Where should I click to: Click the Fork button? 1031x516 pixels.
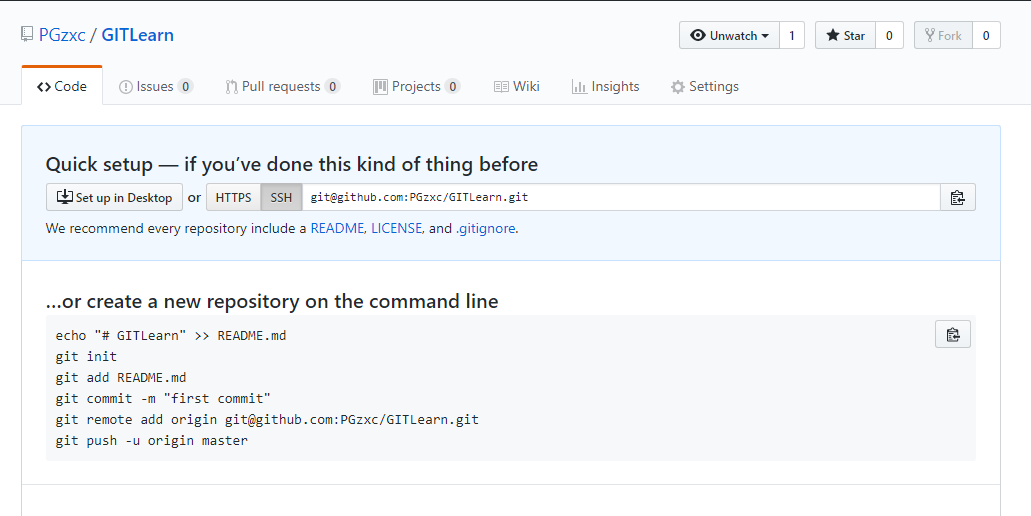(943, 35)
